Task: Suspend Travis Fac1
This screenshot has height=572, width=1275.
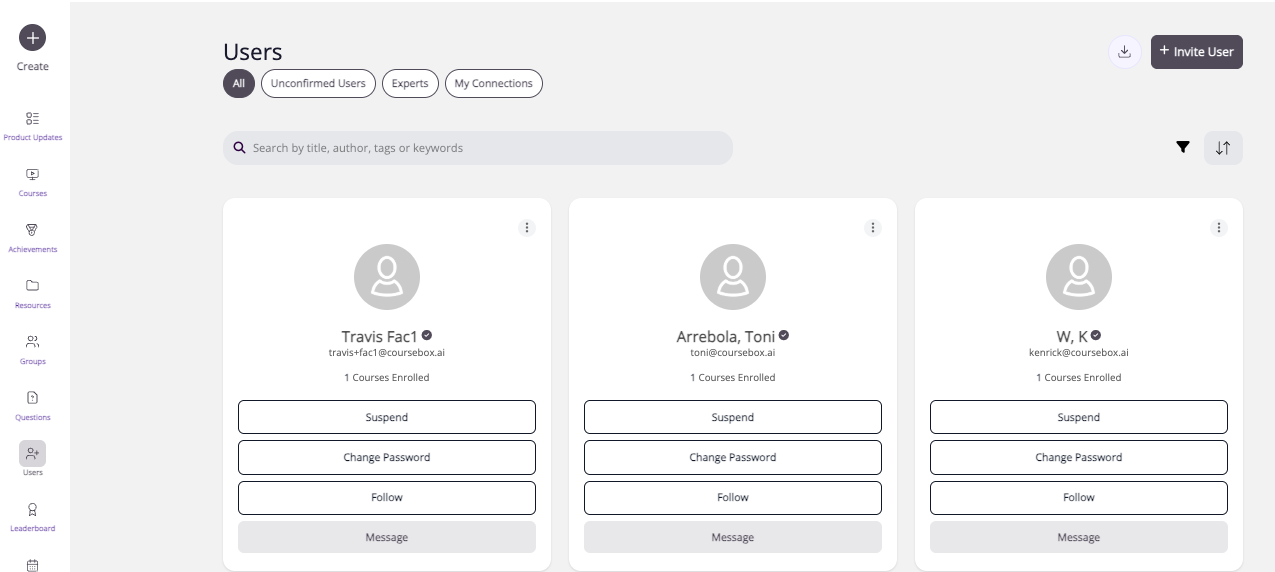Action: pyautogui.click(x=387, y=417)
